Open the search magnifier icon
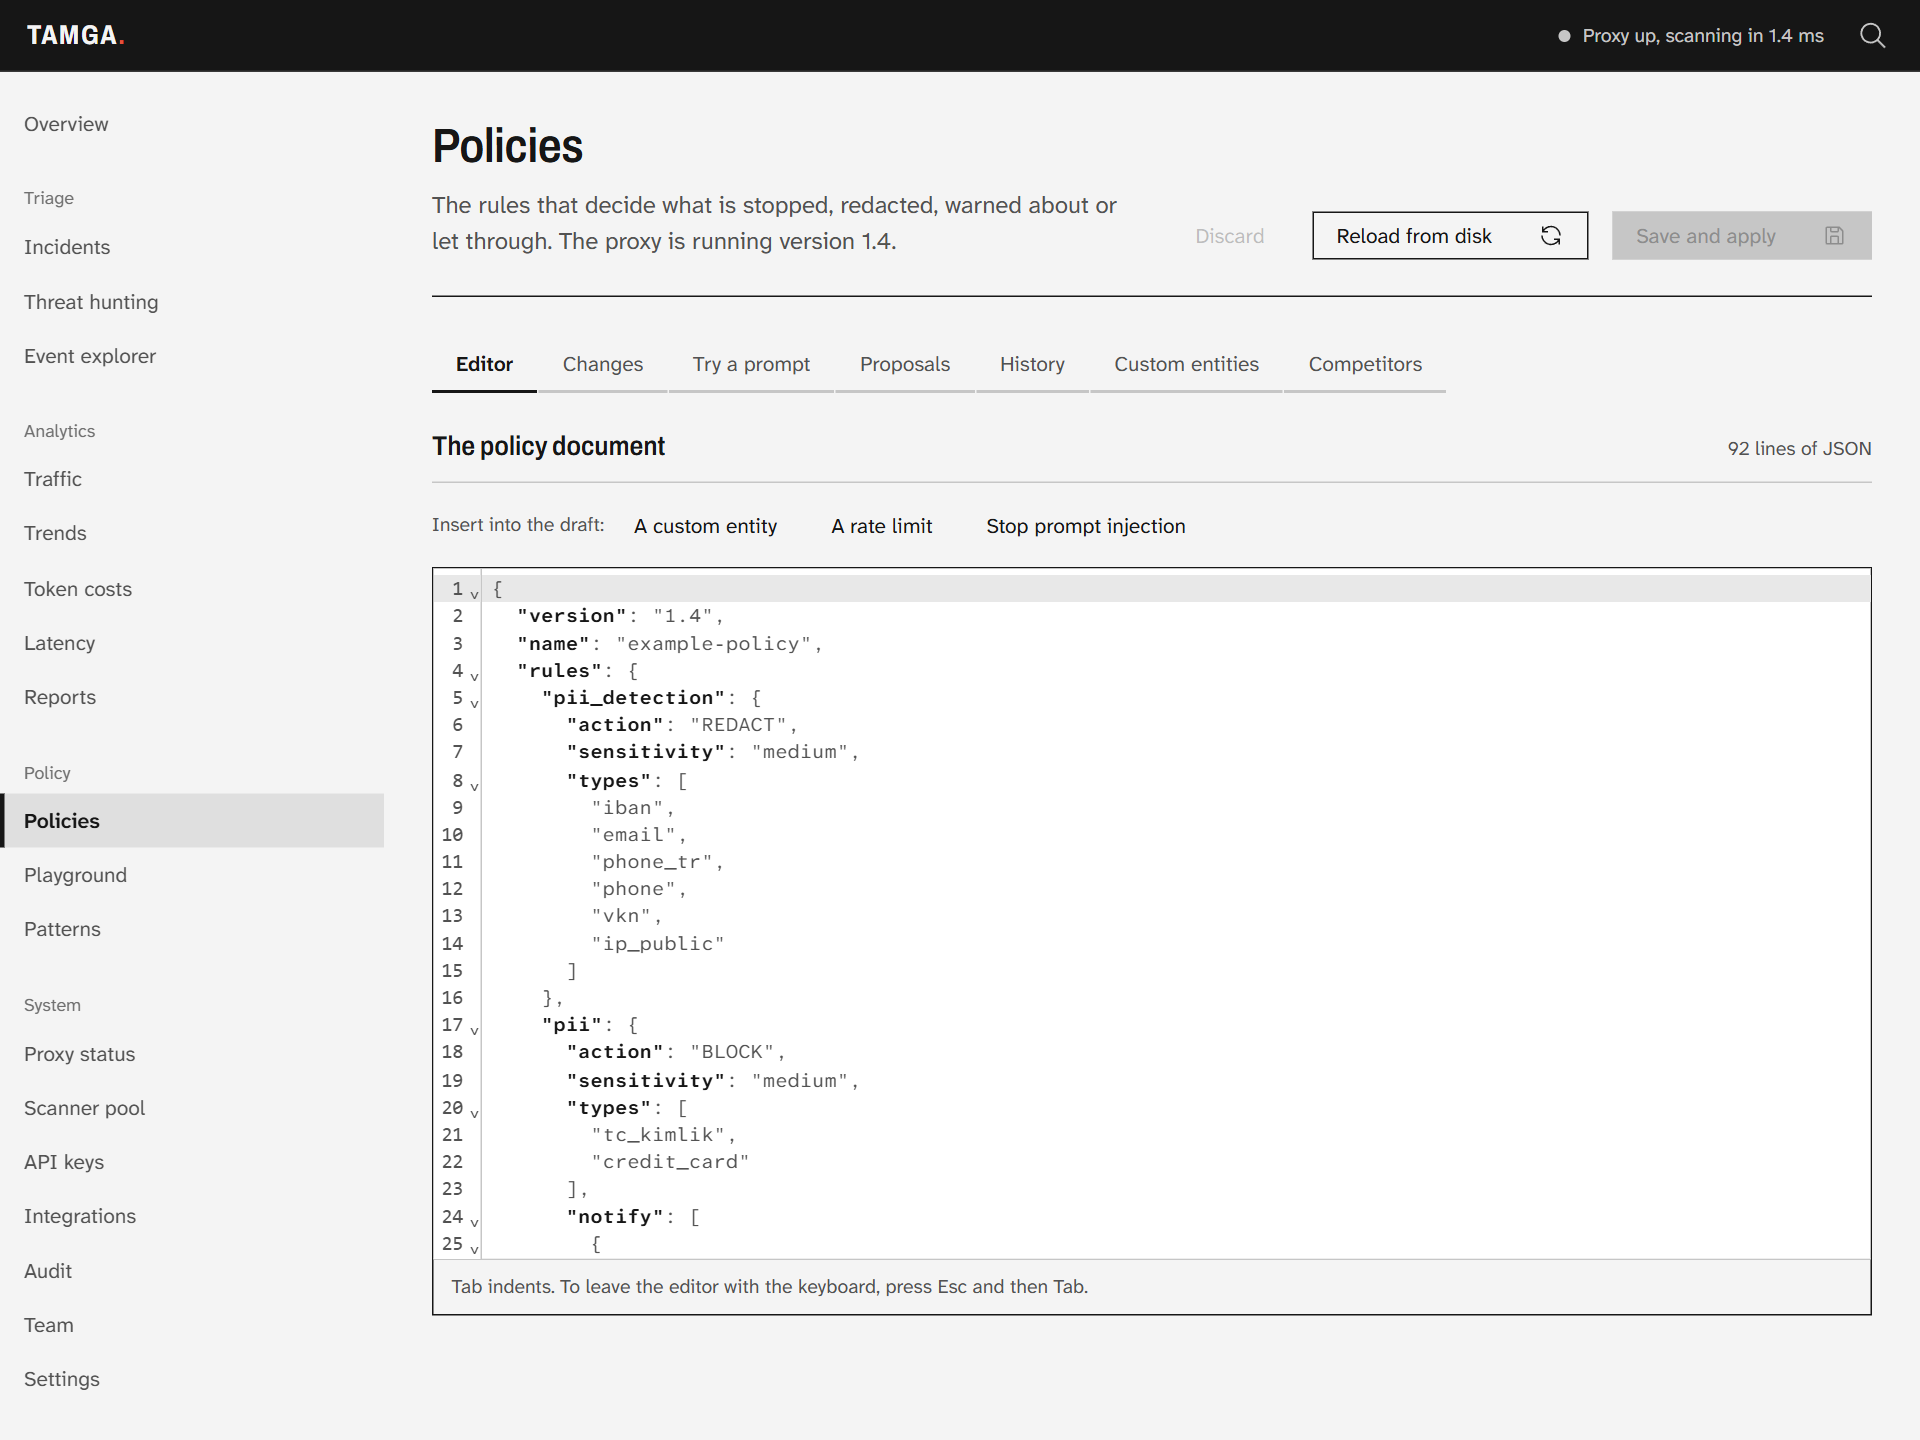This screenshot has height=1440, width=1920. tap(1872, 36)
